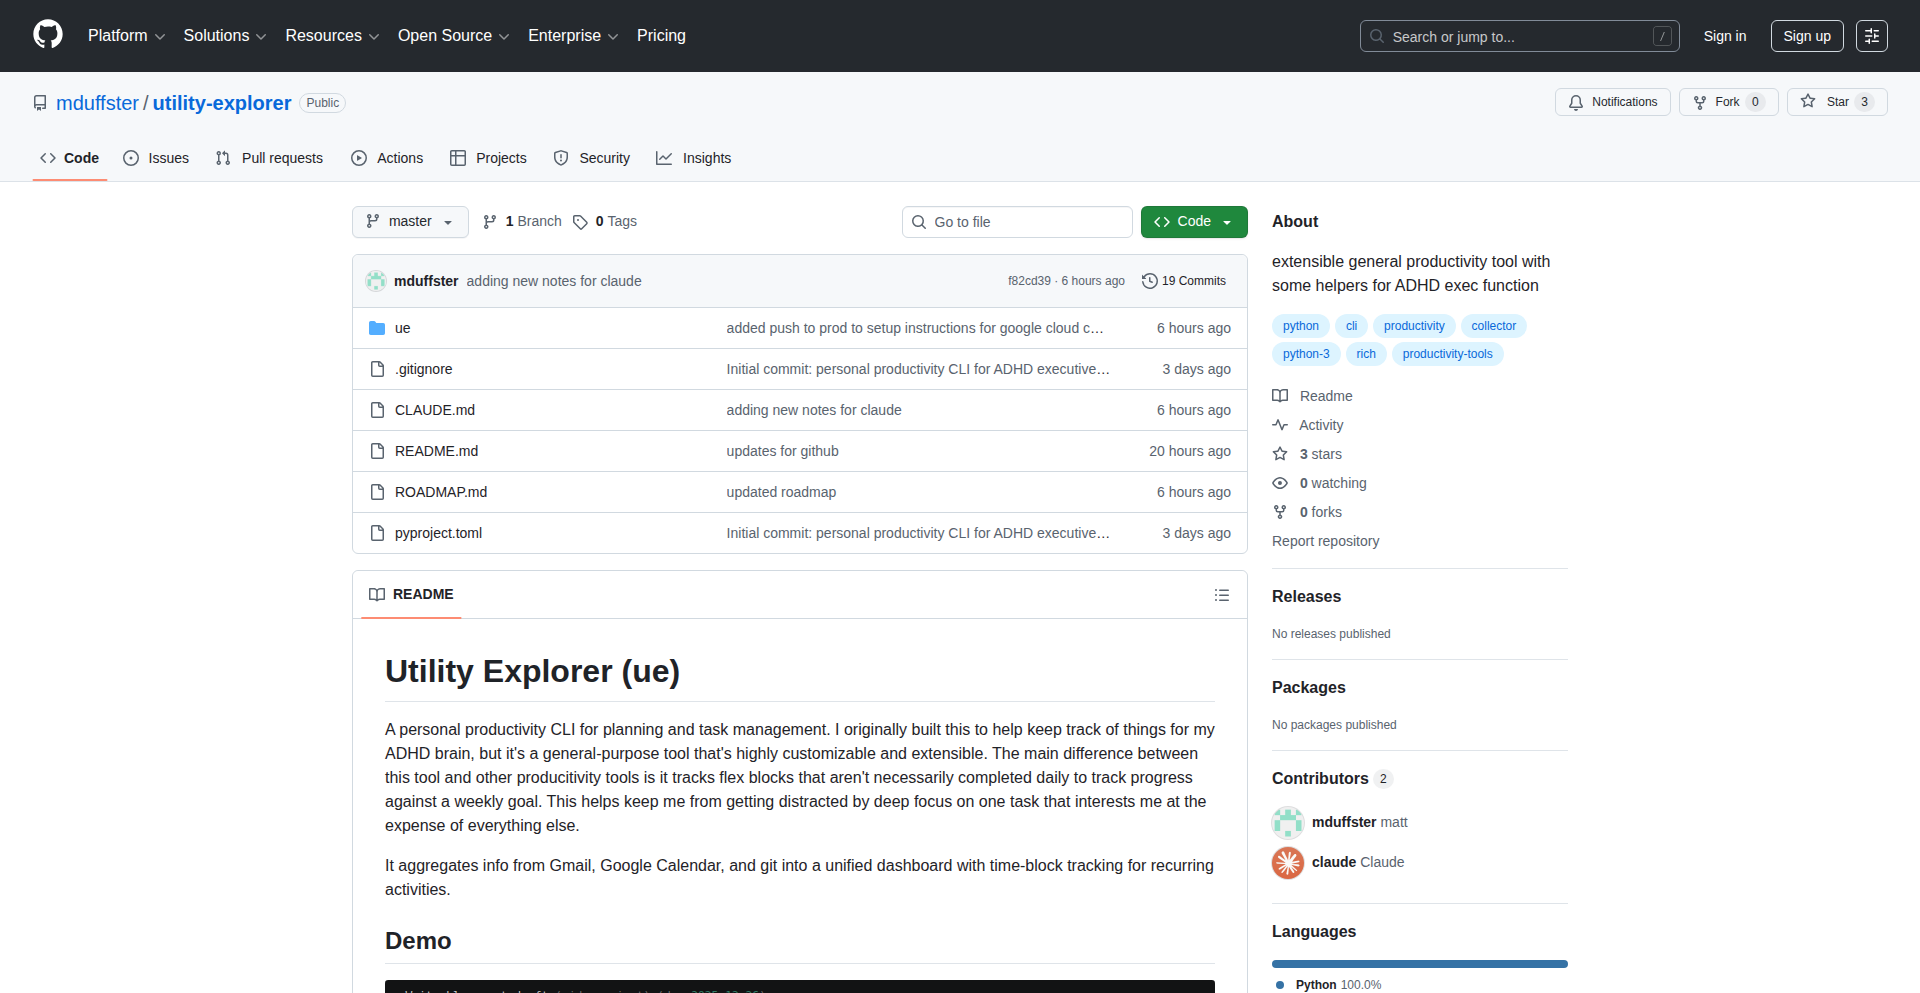The width and height of the screenshot is (1920, 993).
Task: Click the Python language bar
Action: pyautogui.click(x=1418, y=963)
